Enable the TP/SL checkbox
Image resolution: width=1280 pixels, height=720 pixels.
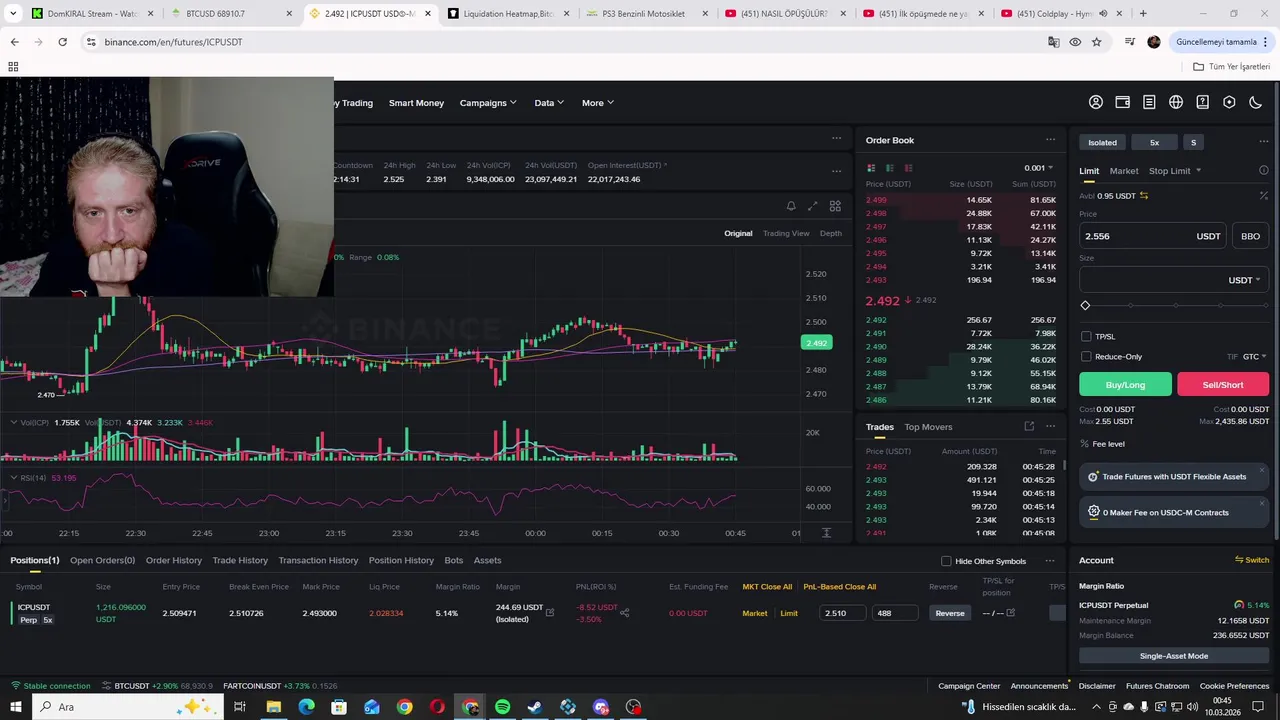[1086, 337]
